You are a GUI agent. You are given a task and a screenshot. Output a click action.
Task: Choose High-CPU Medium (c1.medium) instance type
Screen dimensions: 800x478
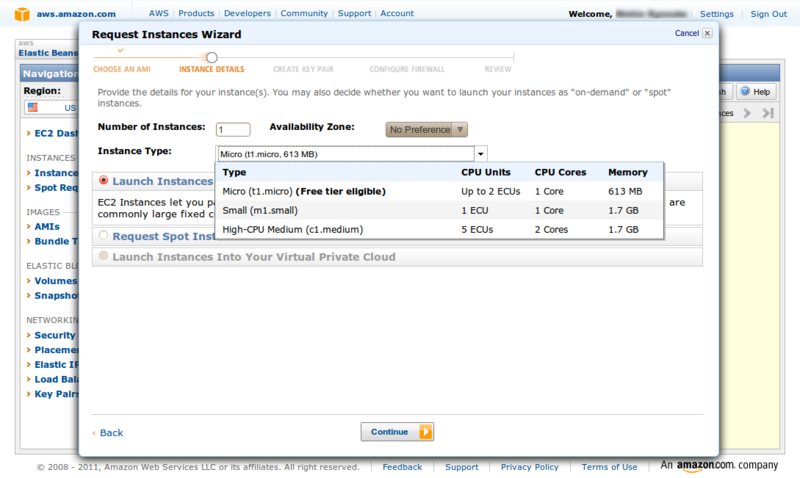point(439,230)
